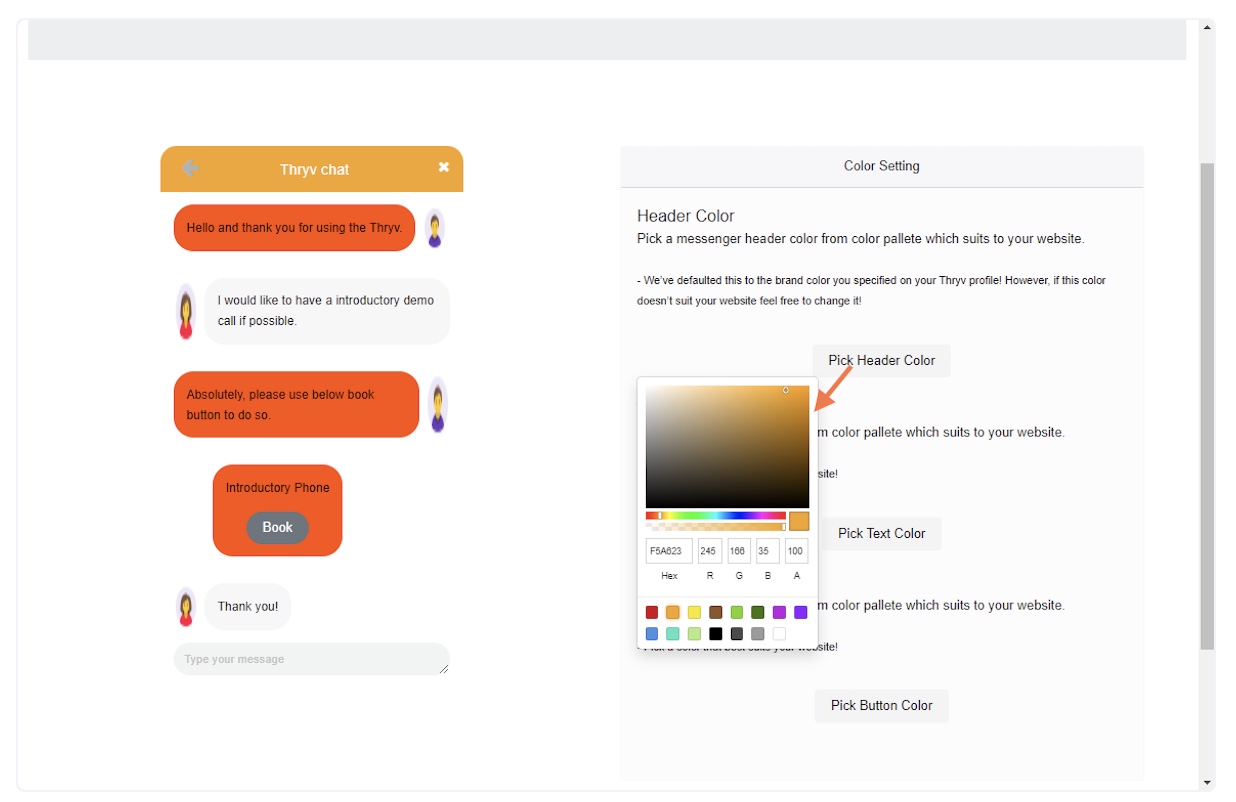Click the customer avatar beside the demo call message
The image size is (1236, 802).
pos(186,311)
